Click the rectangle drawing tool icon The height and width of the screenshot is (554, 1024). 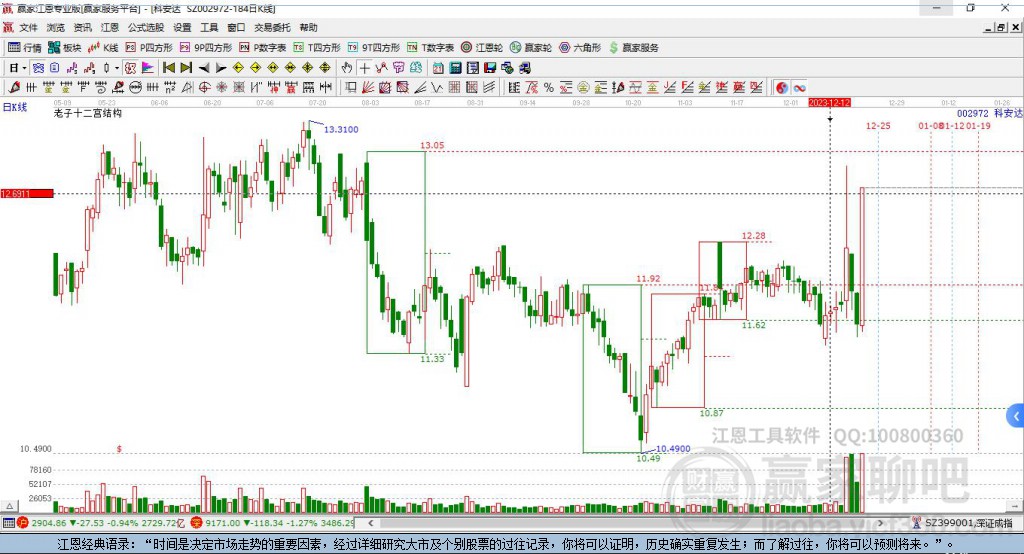tap(351, 88)
